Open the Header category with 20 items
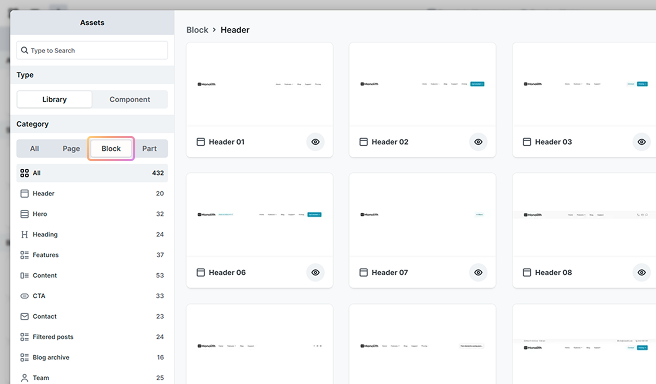This screenshot has height=384, width=656. point(92,193)
